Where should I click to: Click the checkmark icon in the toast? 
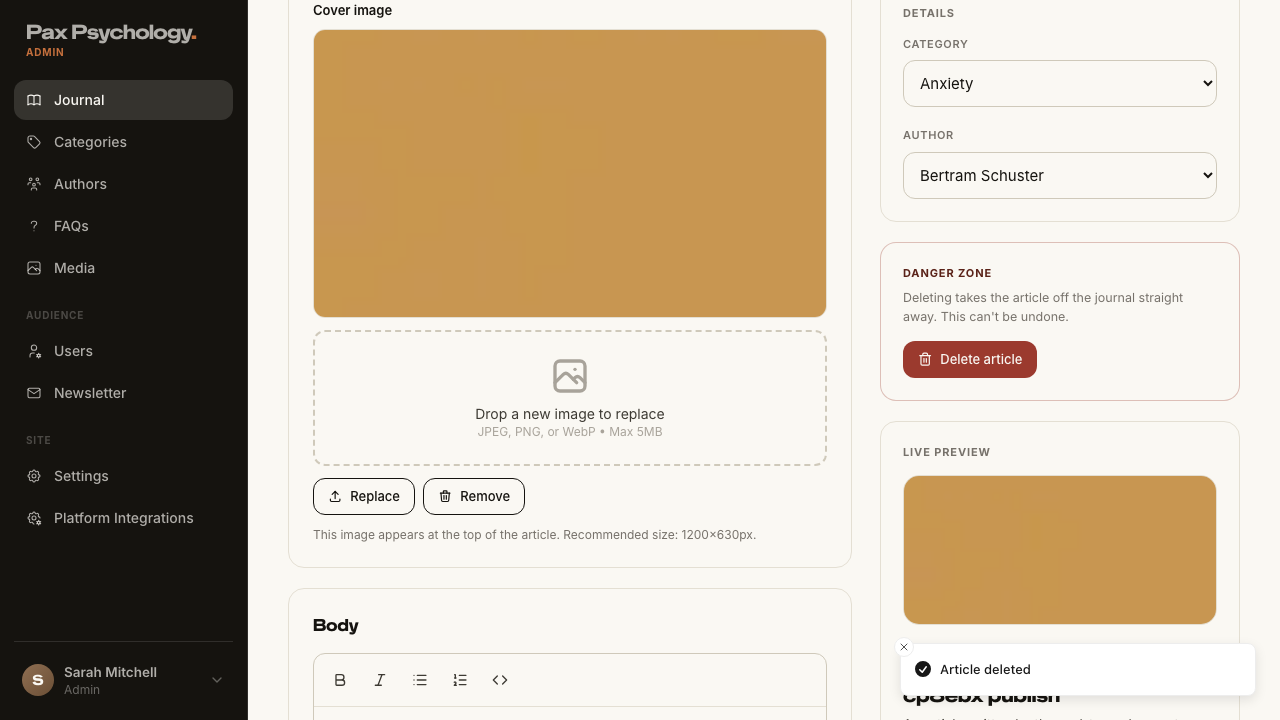point(923,669)
